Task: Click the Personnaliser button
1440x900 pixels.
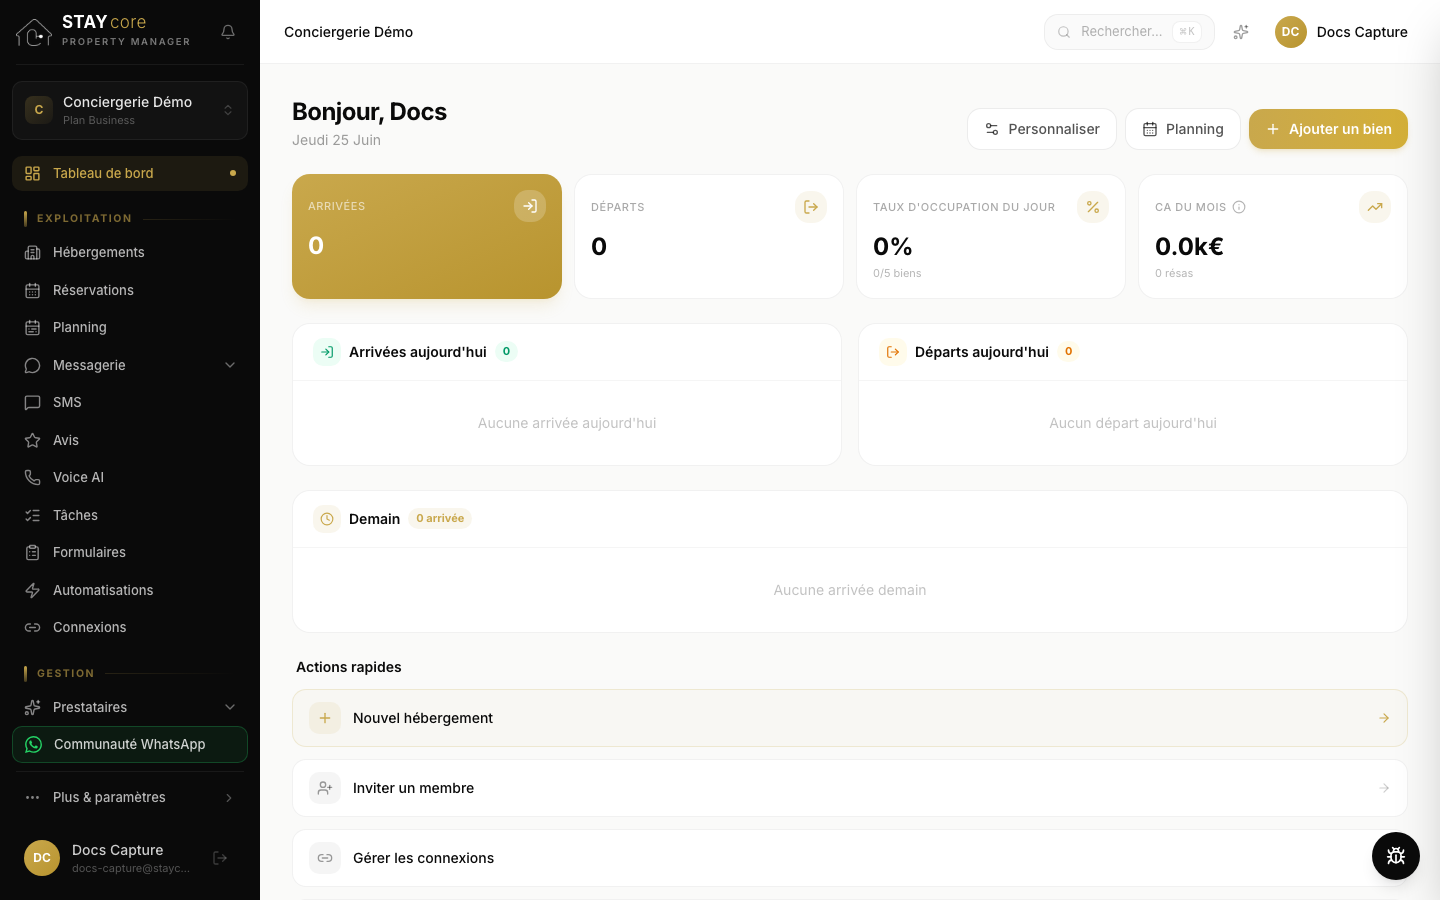Action: (x=1042, y=129)
